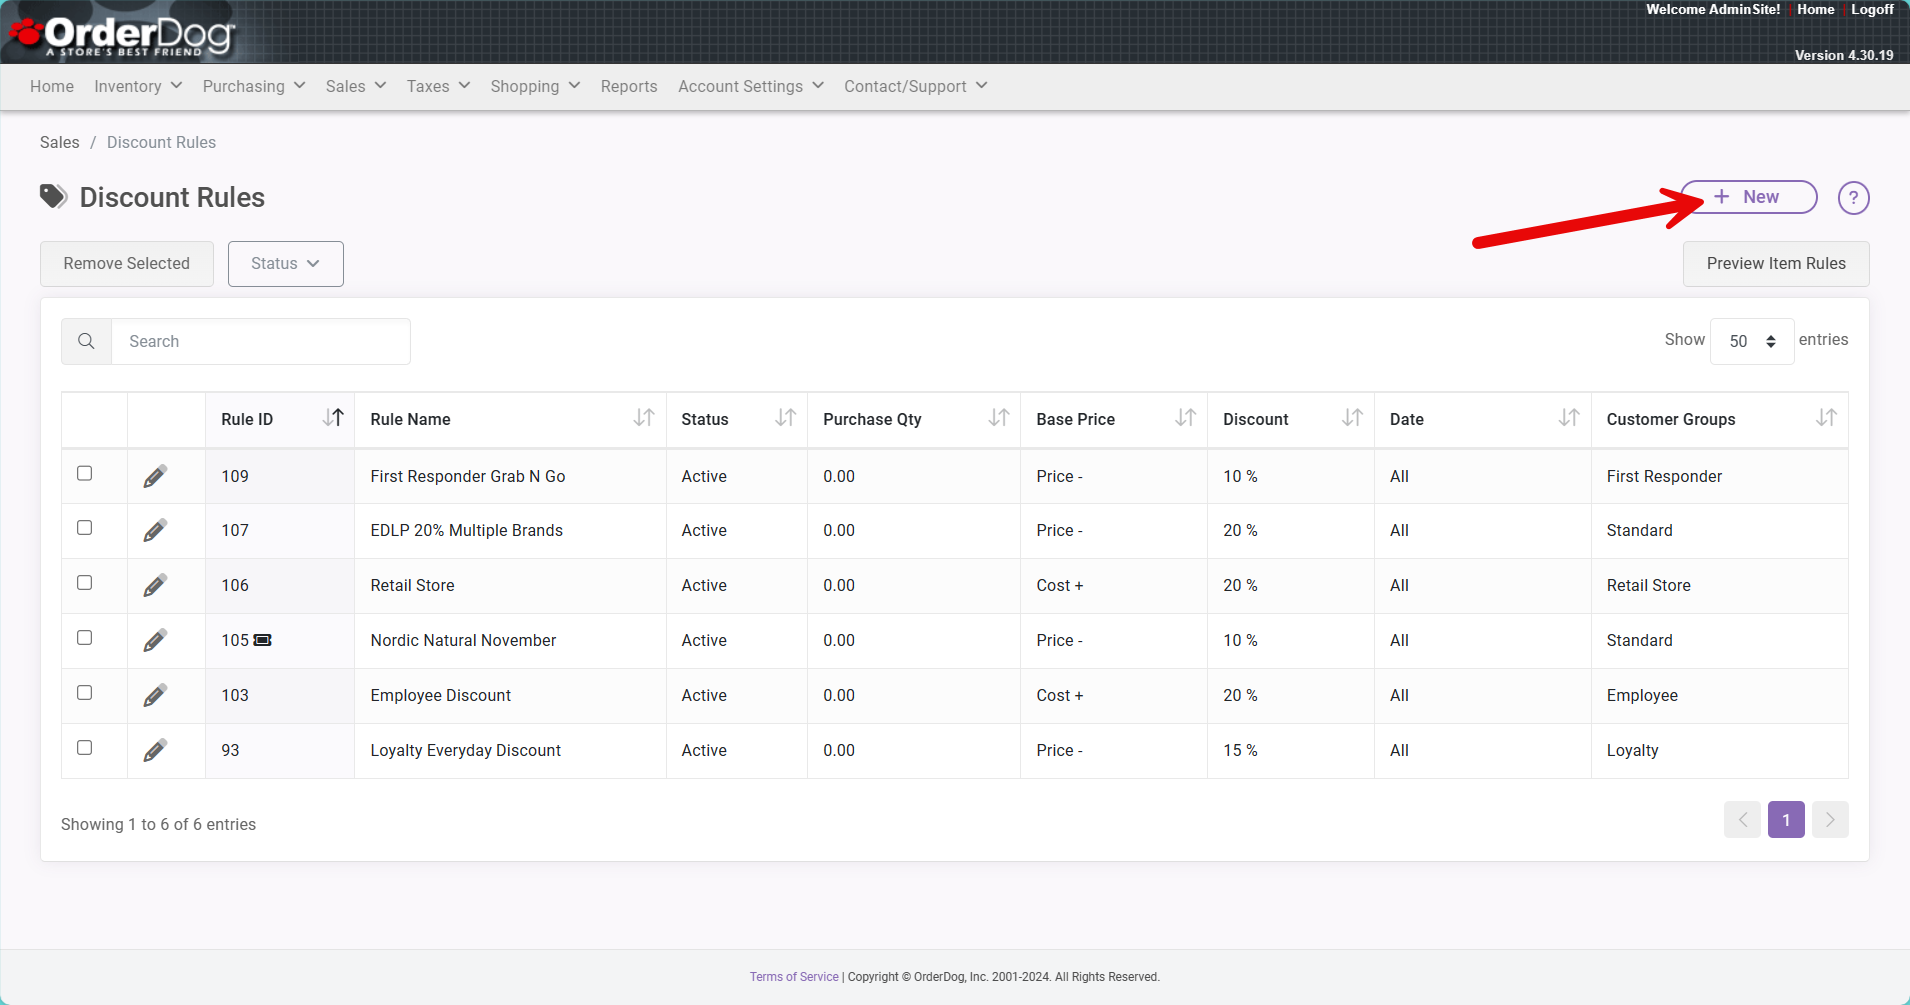
Task: Select checkbox for rule 109
Action: (85, 473)
